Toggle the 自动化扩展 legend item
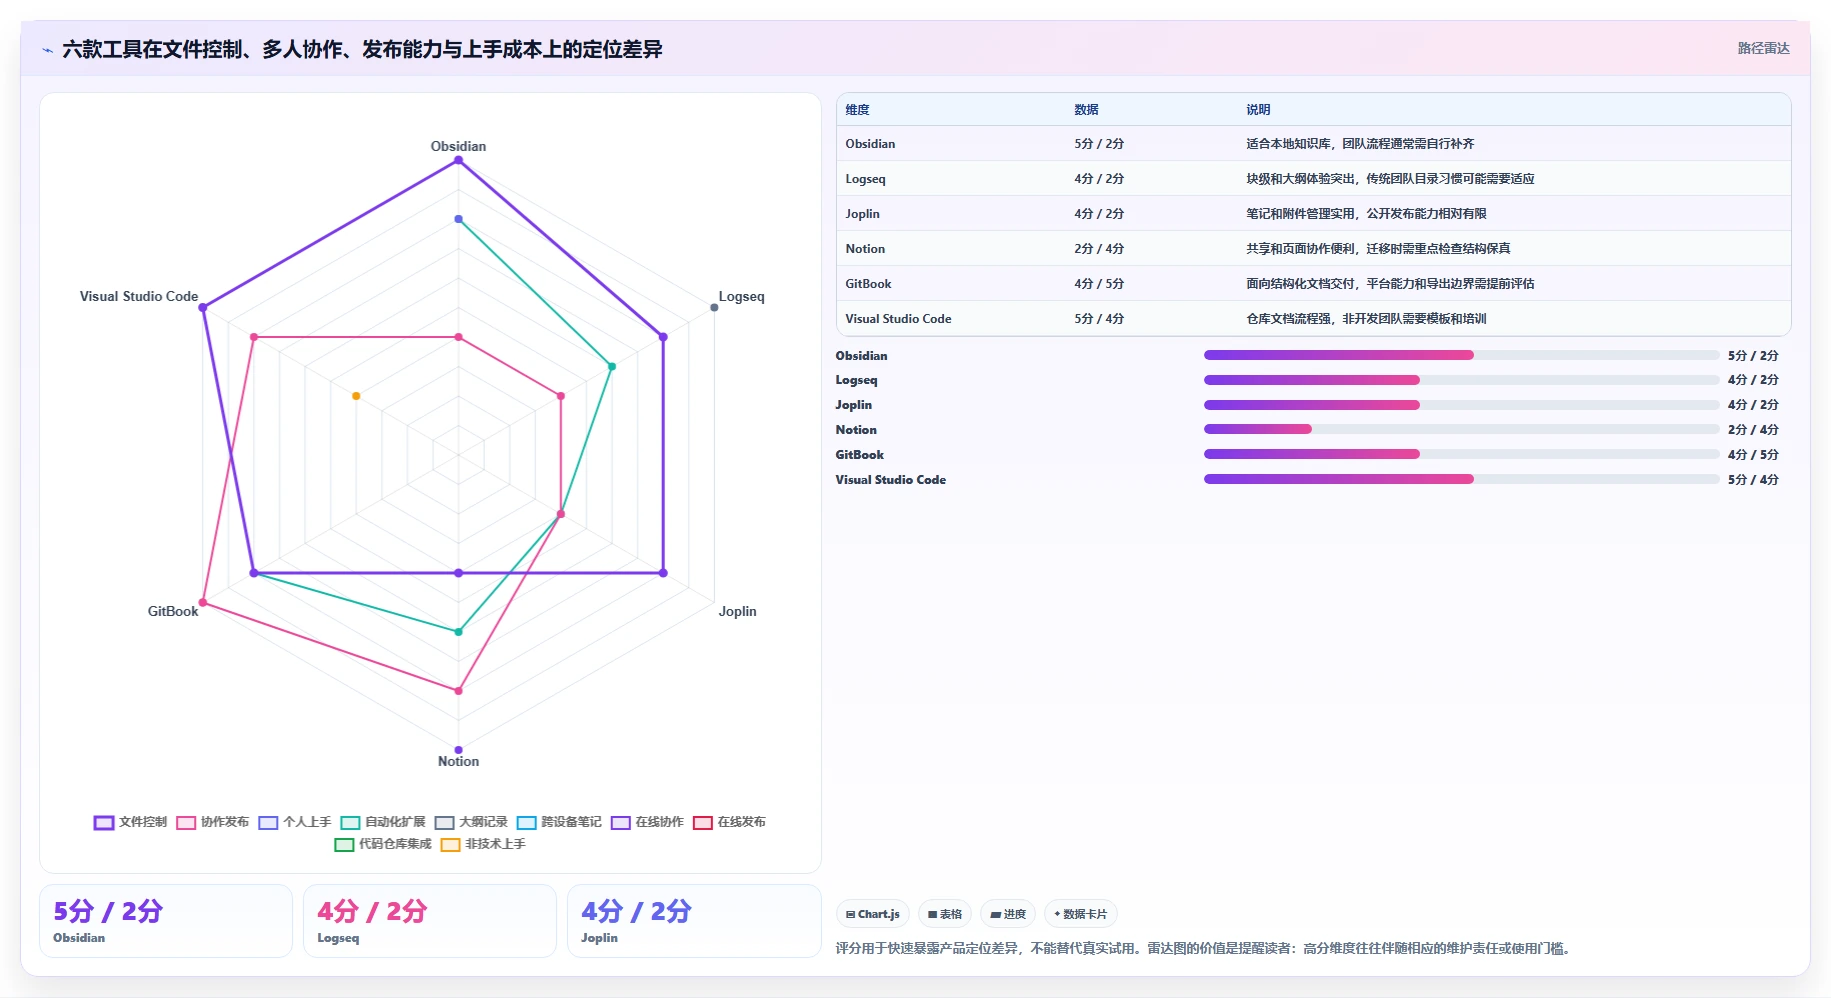 [x=383, y=822]
